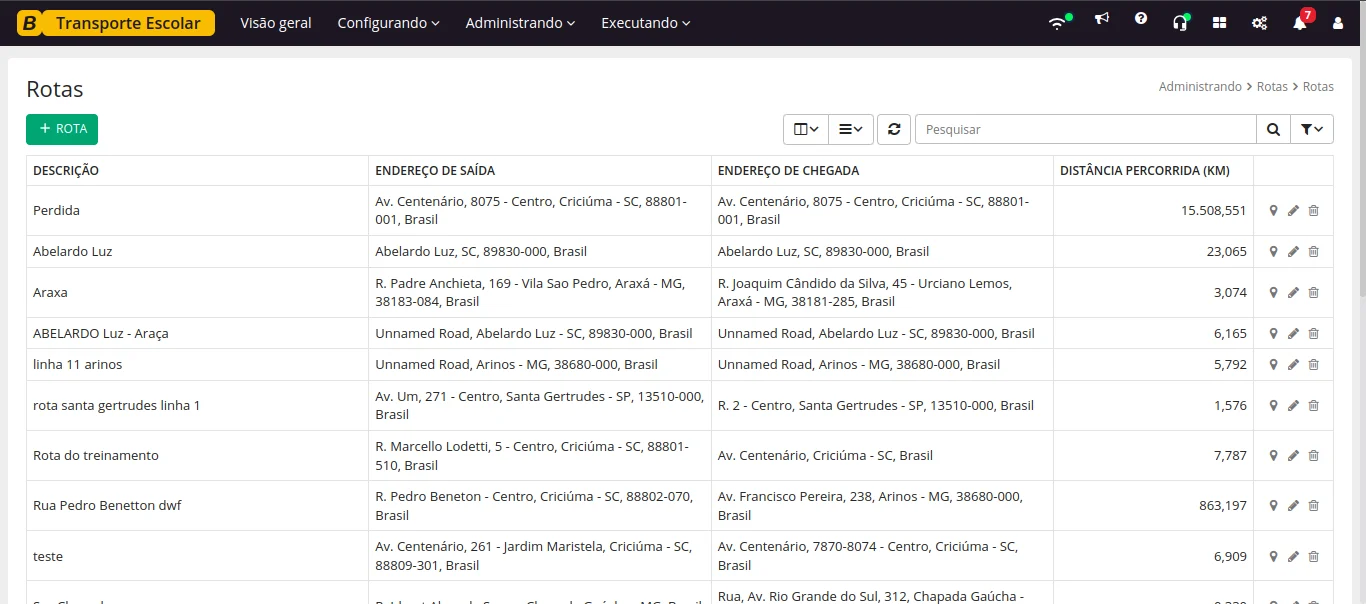Delete the Rua Pedro Benetton dwf route
This screenshot has width=1366, height=604.
[x=1313, y=506]
